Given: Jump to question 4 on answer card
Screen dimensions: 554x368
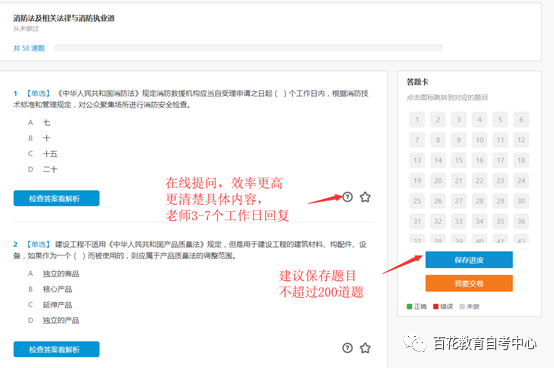Looking at the screenshot, I should tap(479, 119).
